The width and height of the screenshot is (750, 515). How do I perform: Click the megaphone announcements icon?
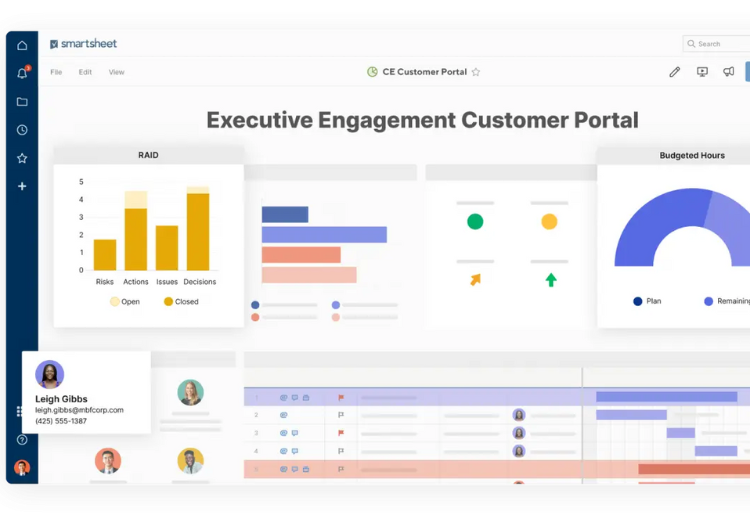click(729, 72)
